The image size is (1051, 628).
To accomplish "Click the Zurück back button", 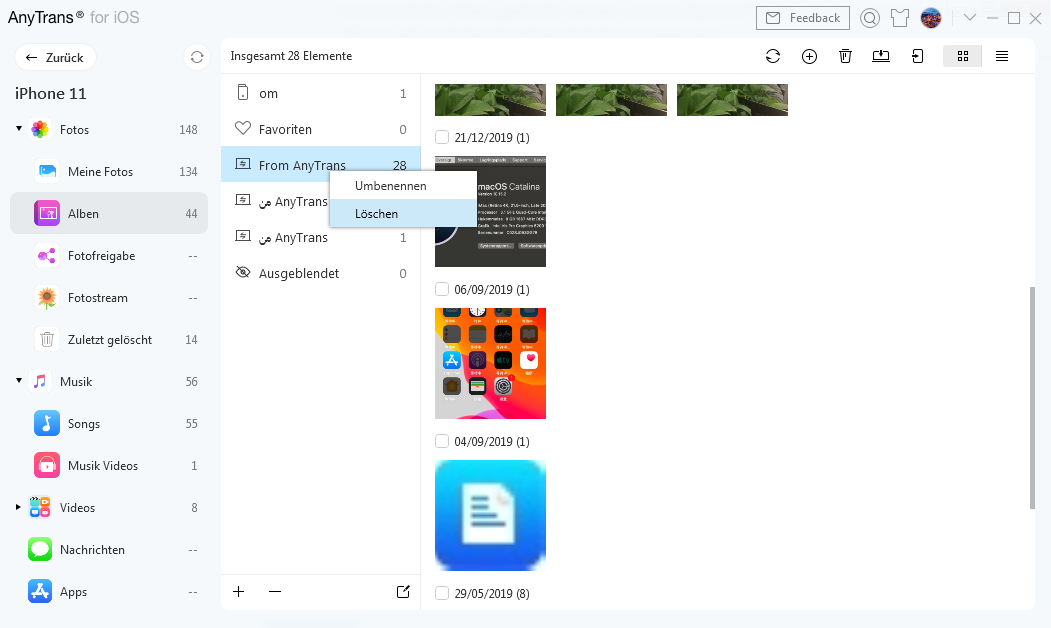I will pyautogui.click(x=55, y=58).
